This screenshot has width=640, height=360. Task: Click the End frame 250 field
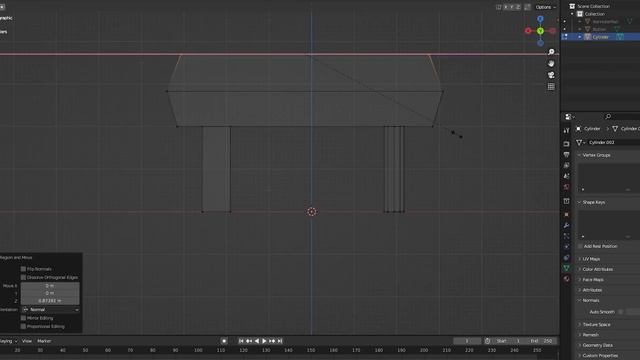pyautogui.click(x=541, y=341)
